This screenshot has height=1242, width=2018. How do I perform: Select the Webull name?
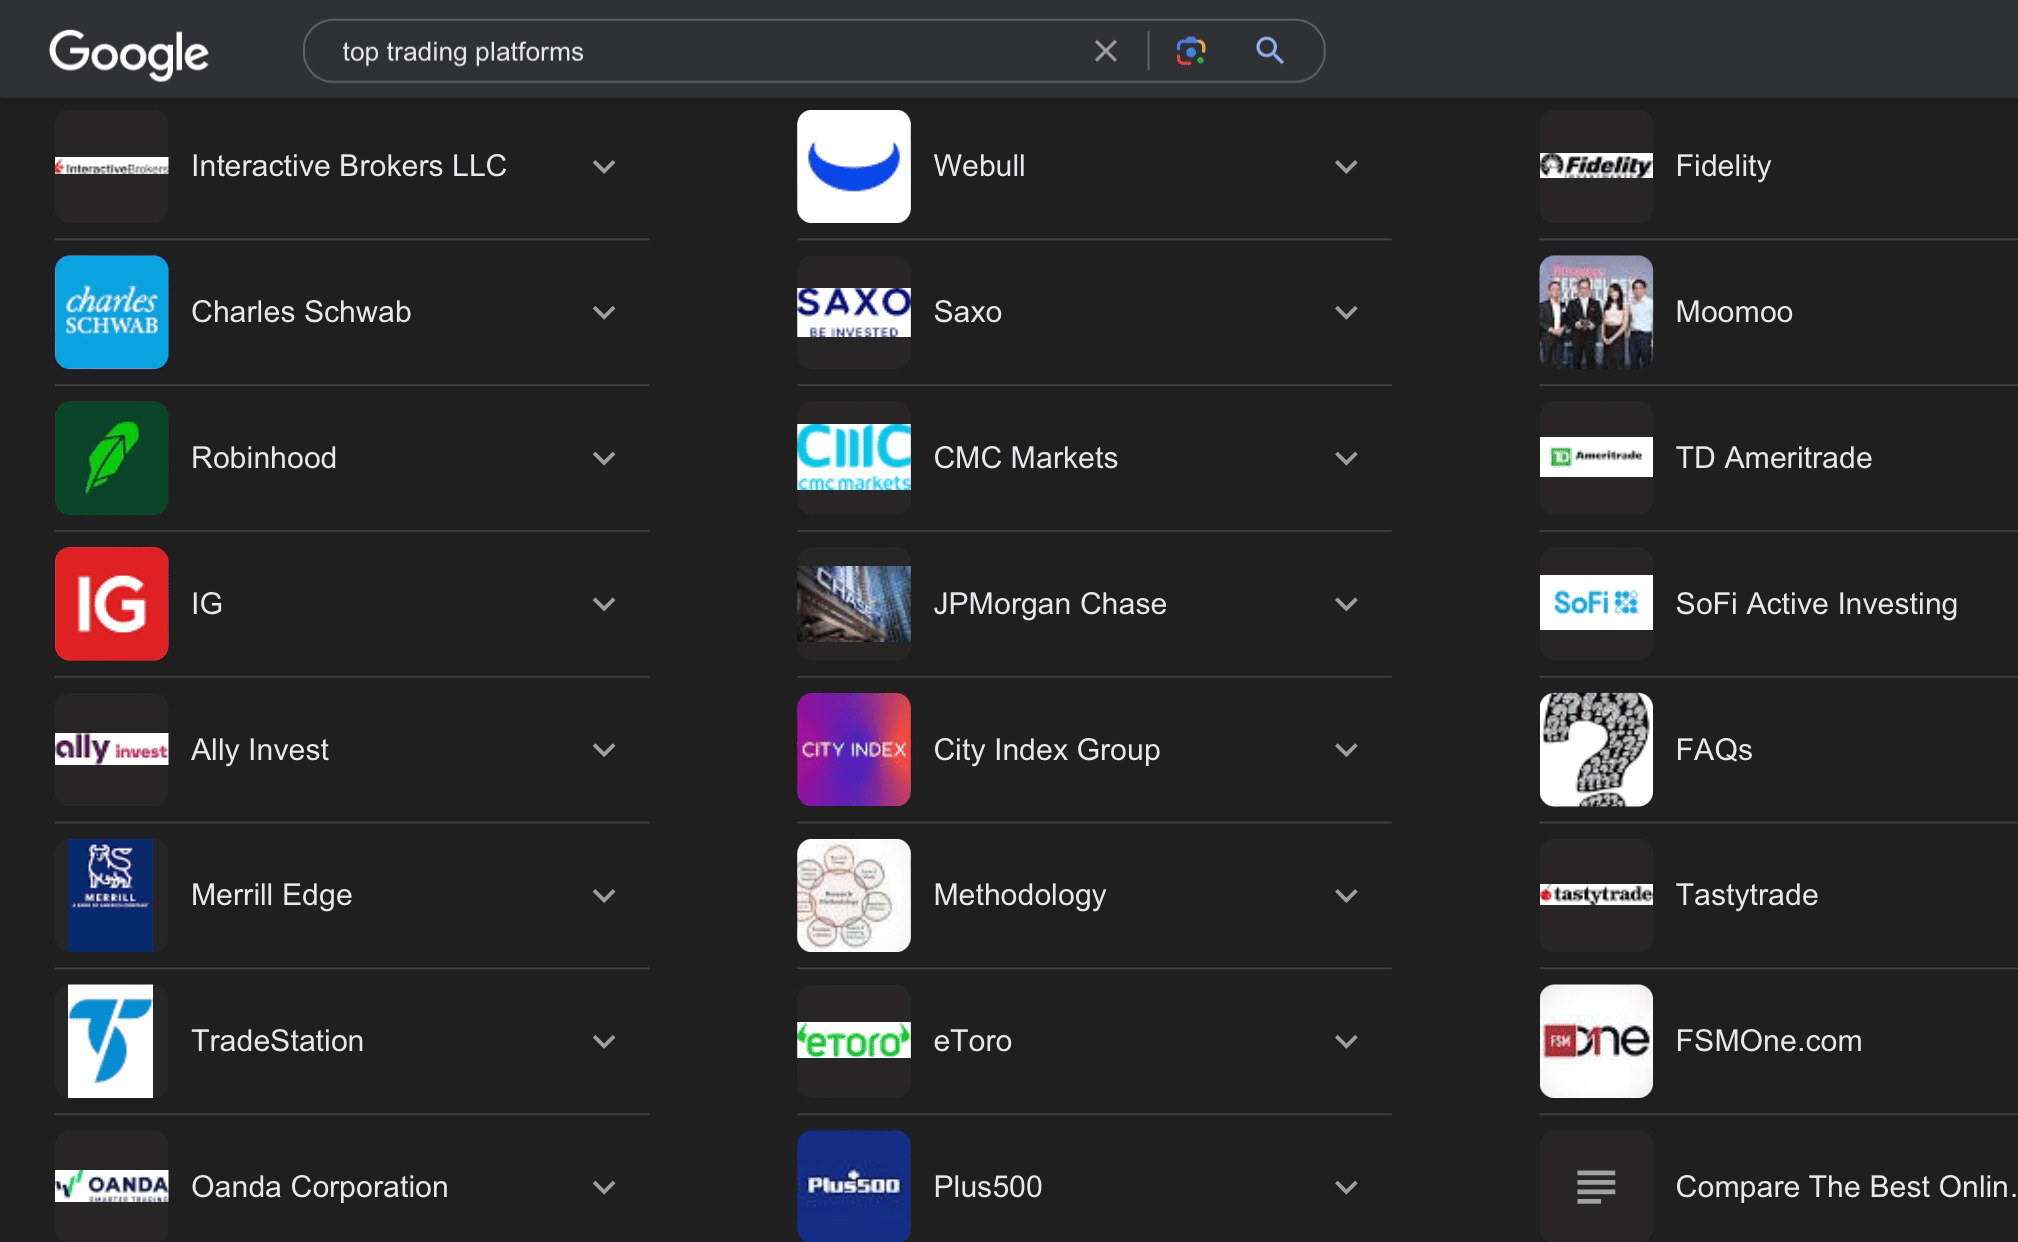point(979,166)
